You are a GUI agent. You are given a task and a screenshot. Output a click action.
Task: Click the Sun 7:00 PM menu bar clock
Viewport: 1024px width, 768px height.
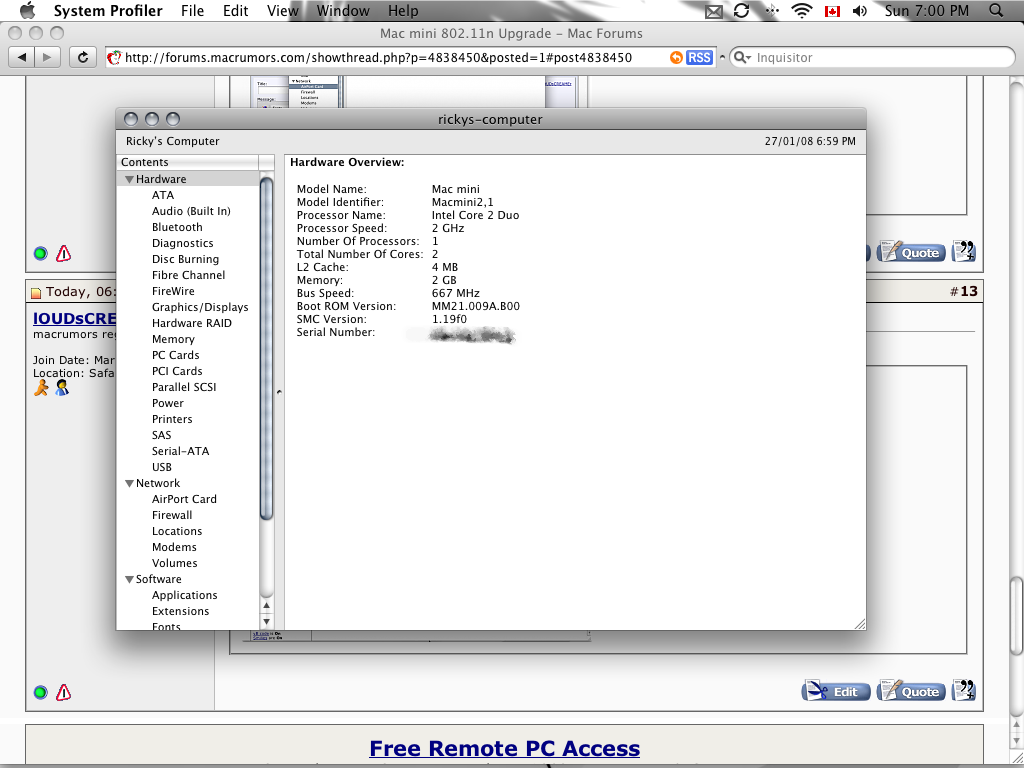(x=927, y=10)
